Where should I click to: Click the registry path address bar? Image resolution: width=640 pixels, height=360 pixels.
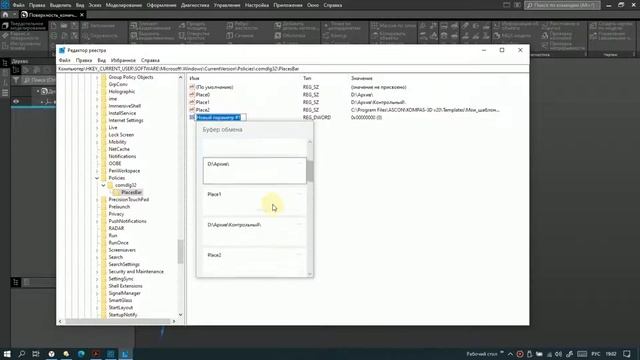[x=293, y=69]
